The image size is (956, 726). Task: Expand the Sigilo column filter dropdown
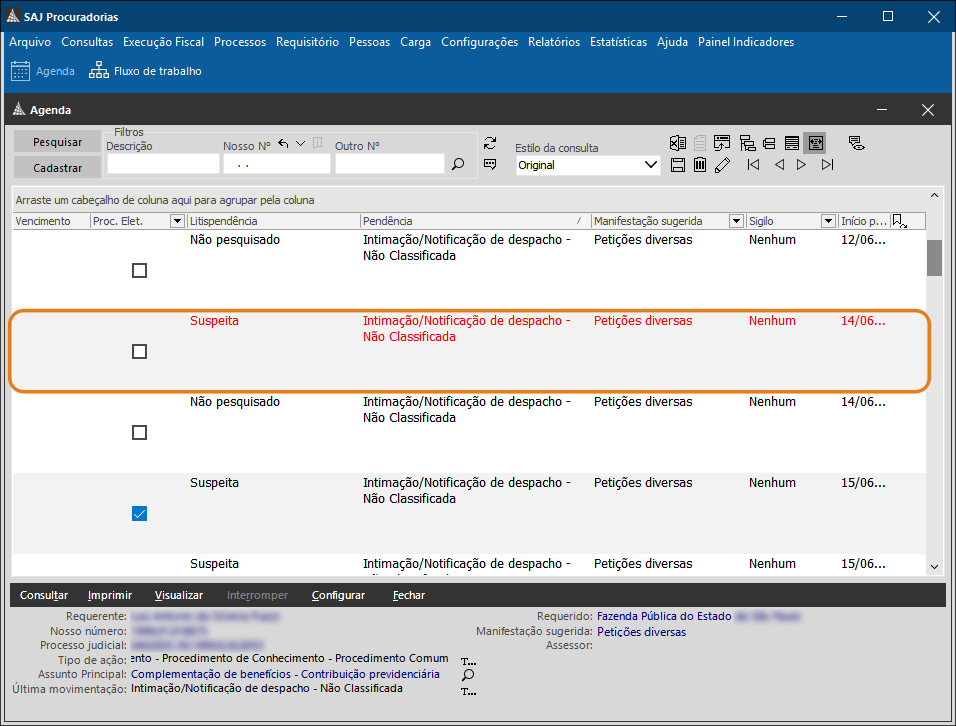828,221
